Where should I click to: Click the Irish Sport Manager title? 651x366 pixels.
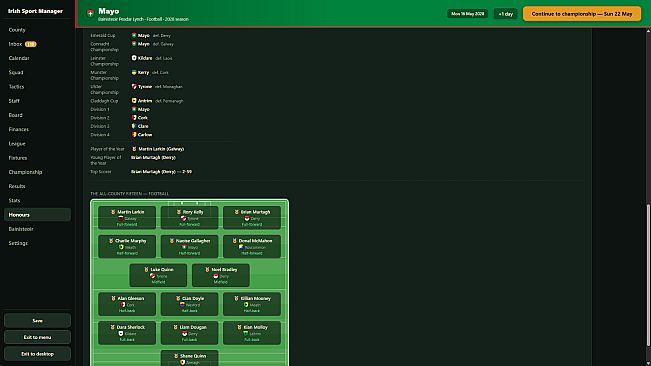point(35,11)
